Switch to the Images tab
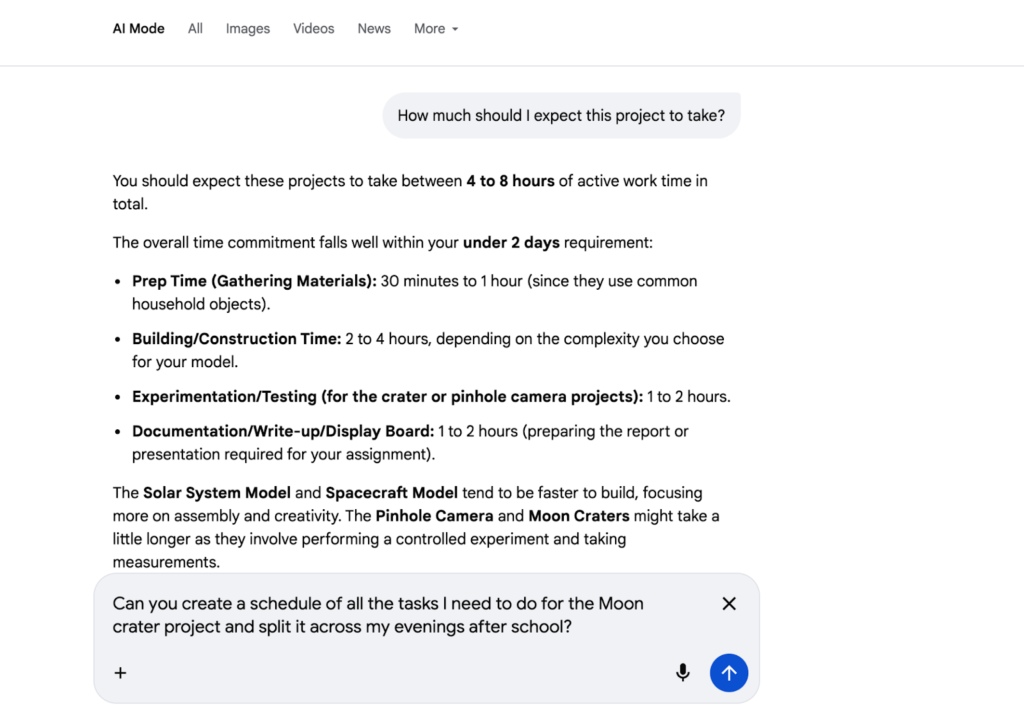 coord(247,28)
